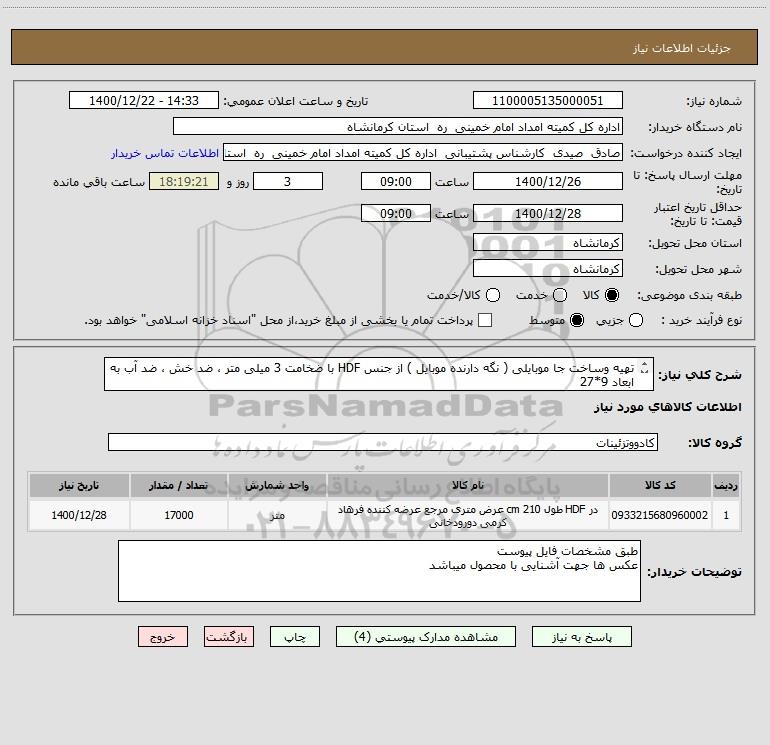
Task: Select the خدمت radio button
Action: pyautogui.click(x=560, y=295)
